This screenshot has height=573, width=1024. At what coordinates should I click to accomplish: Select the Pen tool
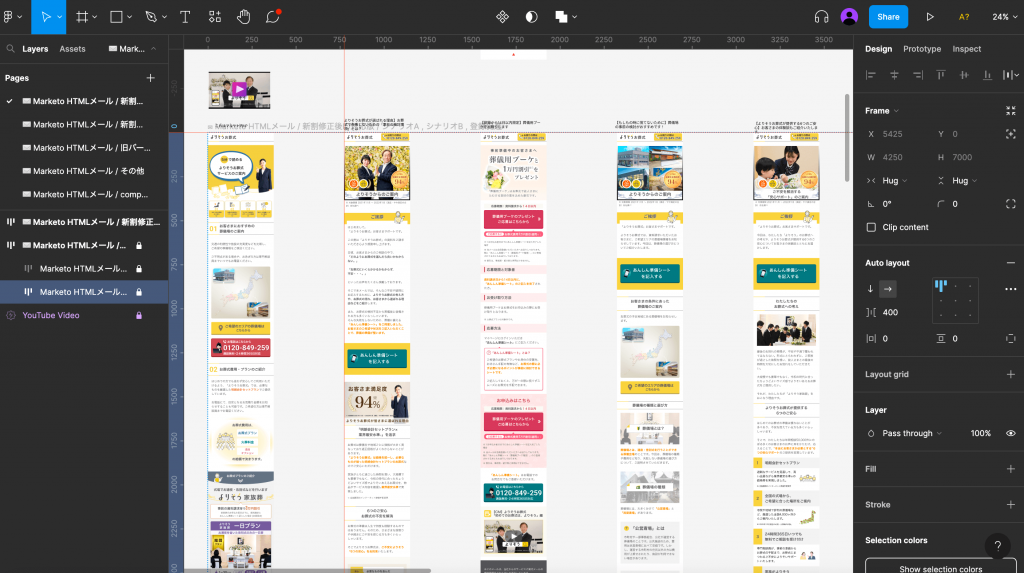[x=150, y=17]
